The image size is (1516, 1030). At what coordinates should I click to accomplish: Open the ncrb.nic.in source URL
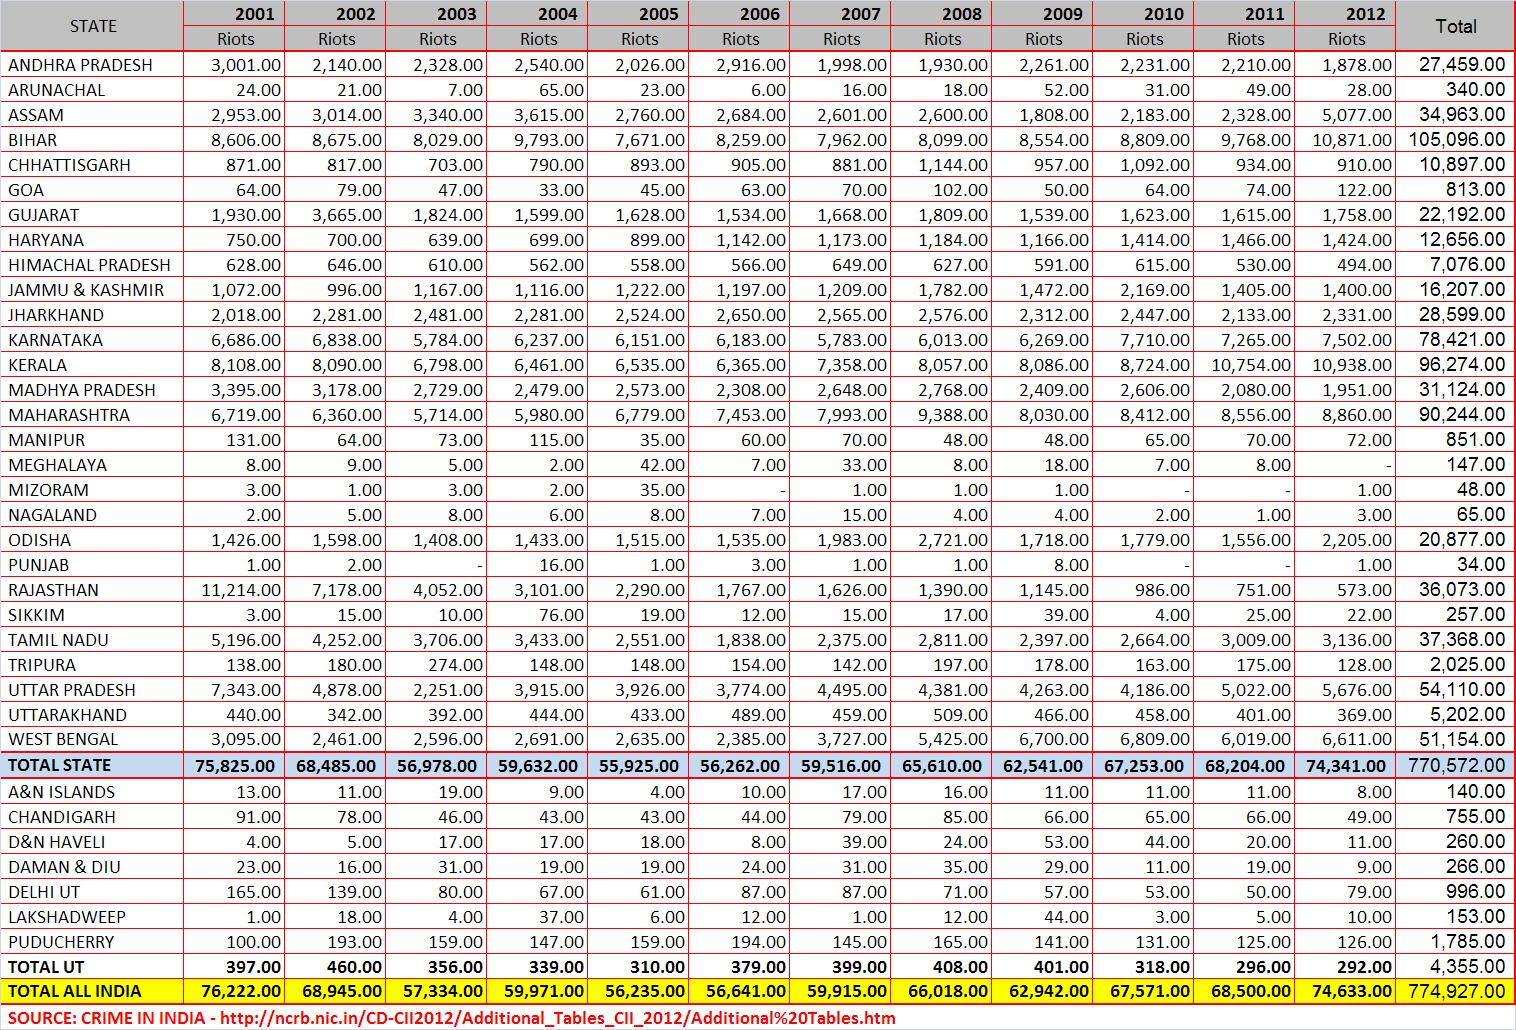point(557,1018)
